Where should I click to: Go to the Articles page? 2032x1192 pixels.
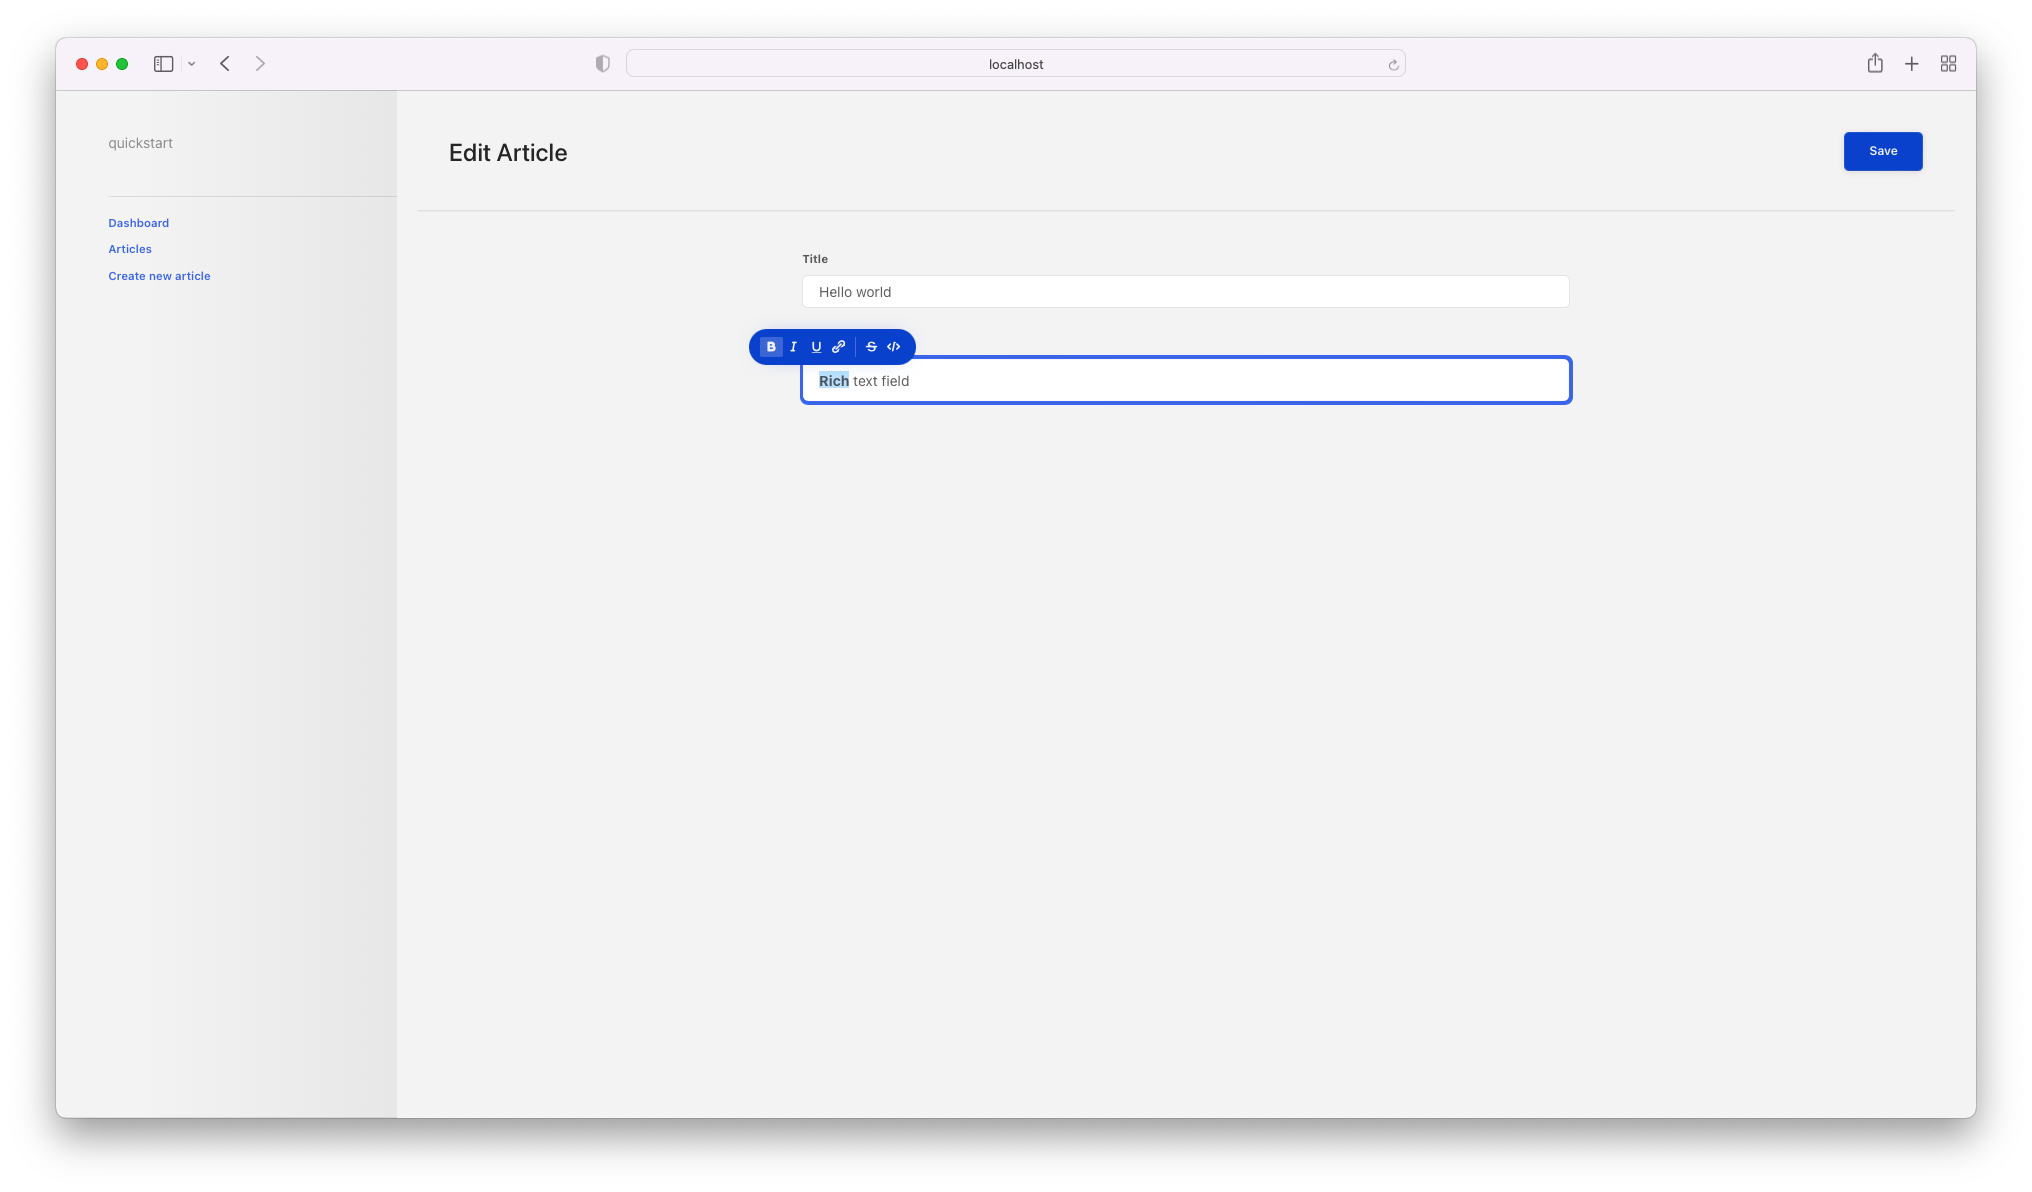130,249
